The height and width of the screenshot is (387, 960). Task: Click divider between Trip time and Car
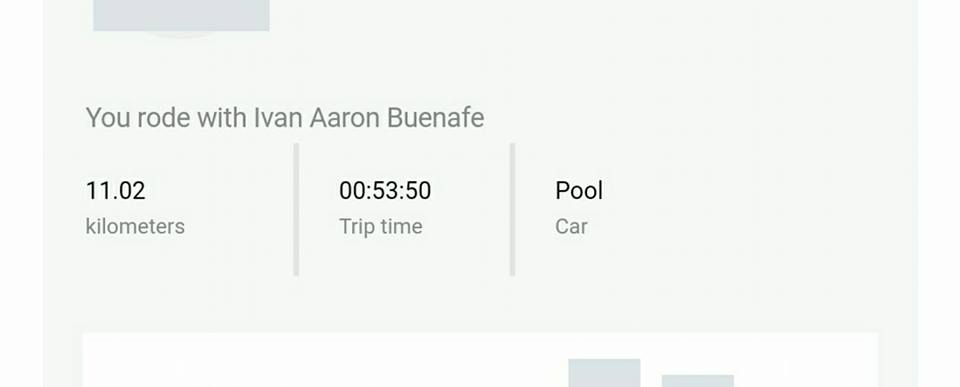click(512, 209)
